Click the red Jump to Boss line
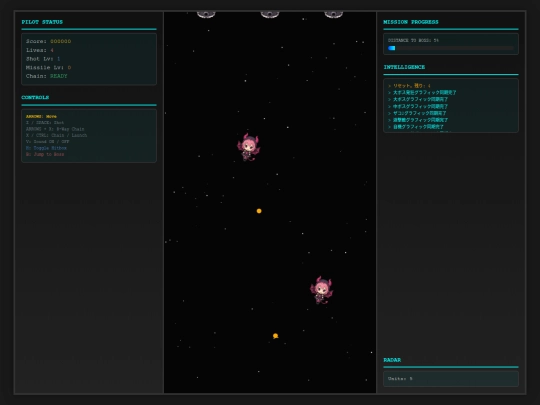This screenshot has width=540, height=405. [45, 154]
